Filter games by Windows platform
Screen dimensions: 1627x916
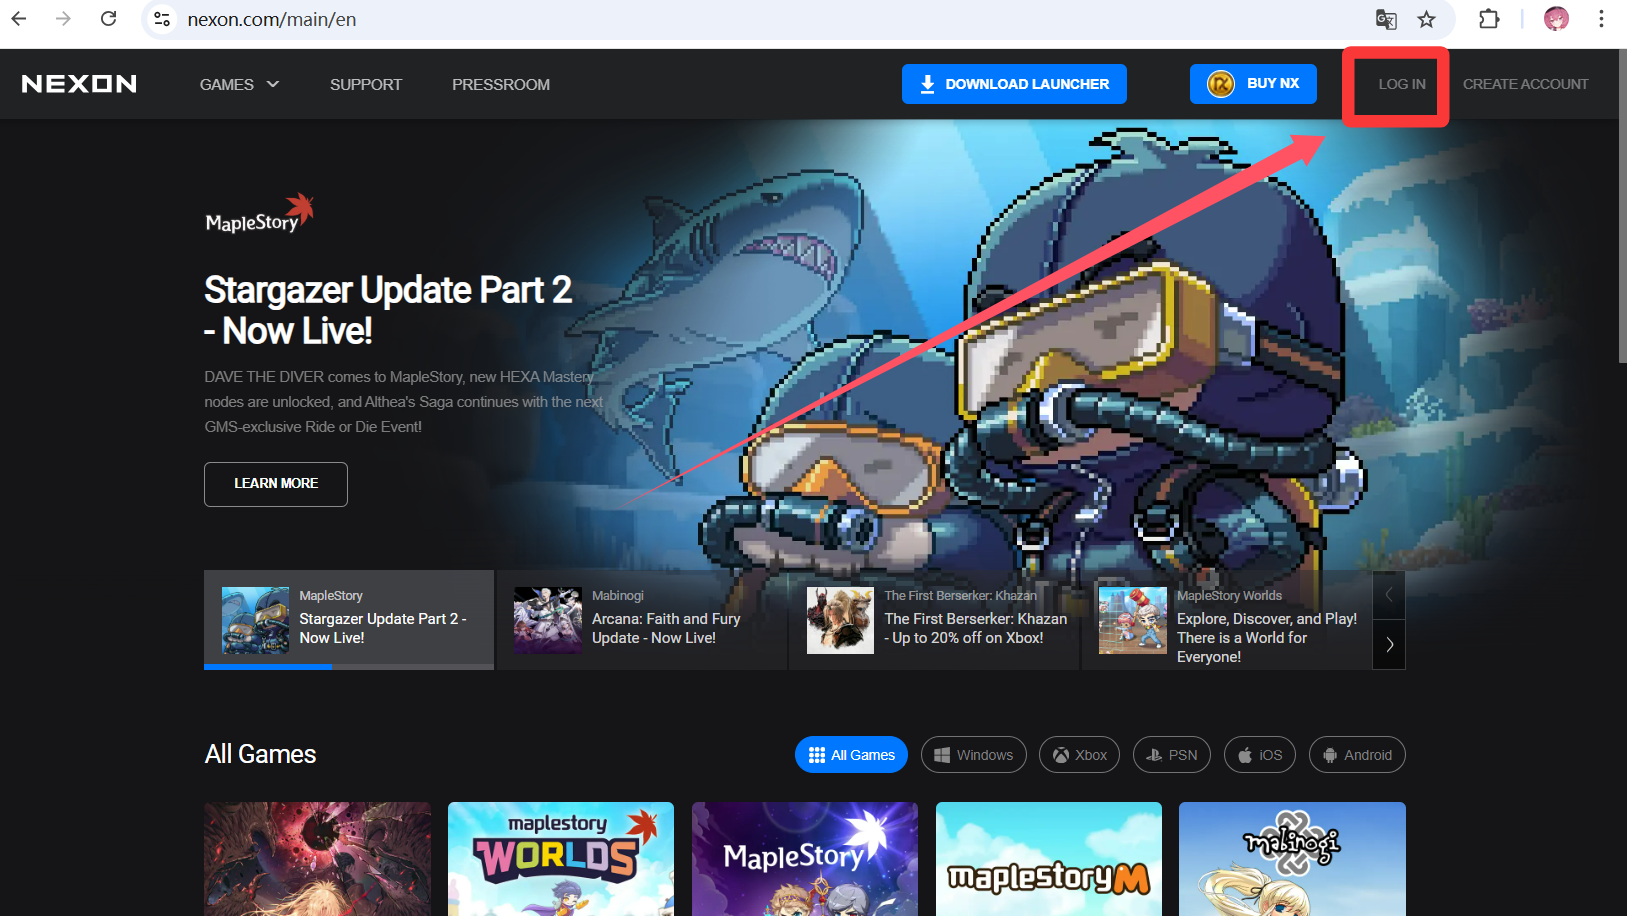coord(973,755)
